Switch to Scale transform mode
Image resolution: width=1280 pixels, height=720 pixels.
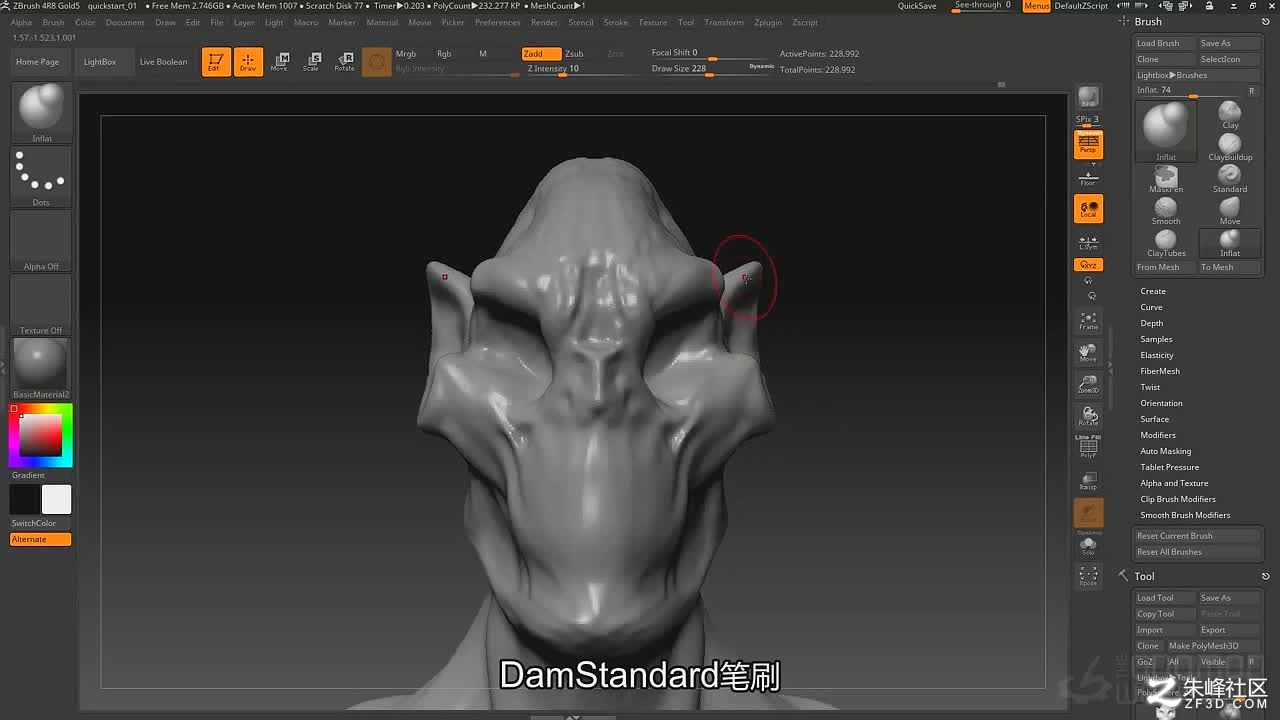pyautogui.click(x=312, y=62)
